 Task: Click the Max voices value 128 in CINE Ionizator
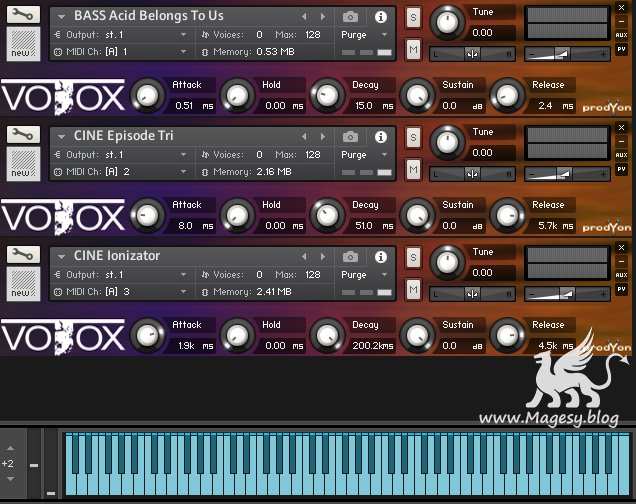coord(313,275)
